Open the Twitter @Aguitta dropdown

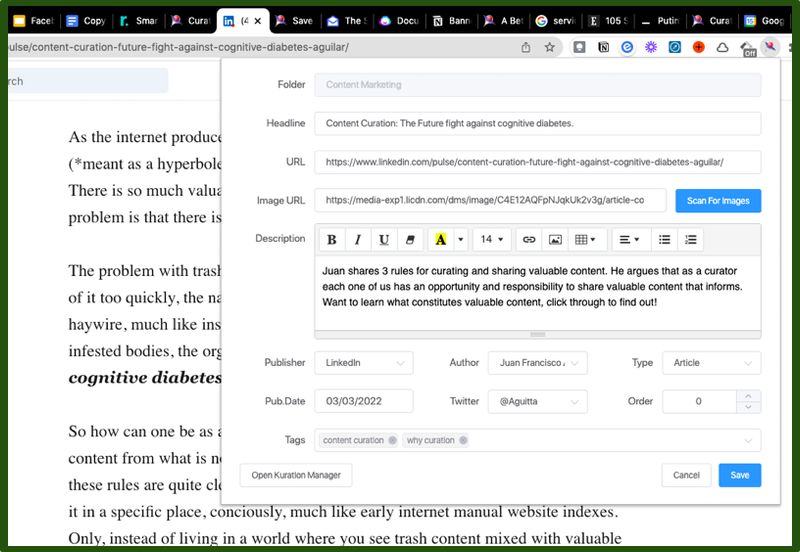click(x=537, y=402)
